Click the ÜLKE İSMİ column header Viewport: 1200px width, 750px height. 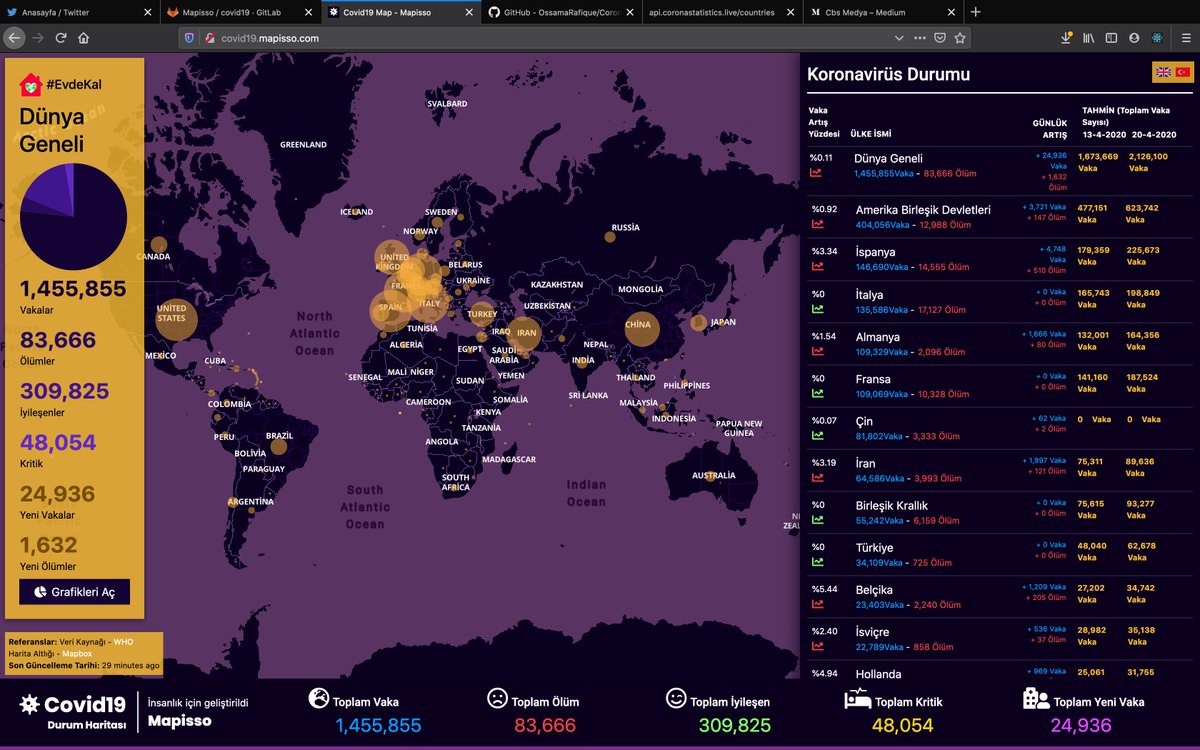(x=870, y=133)
